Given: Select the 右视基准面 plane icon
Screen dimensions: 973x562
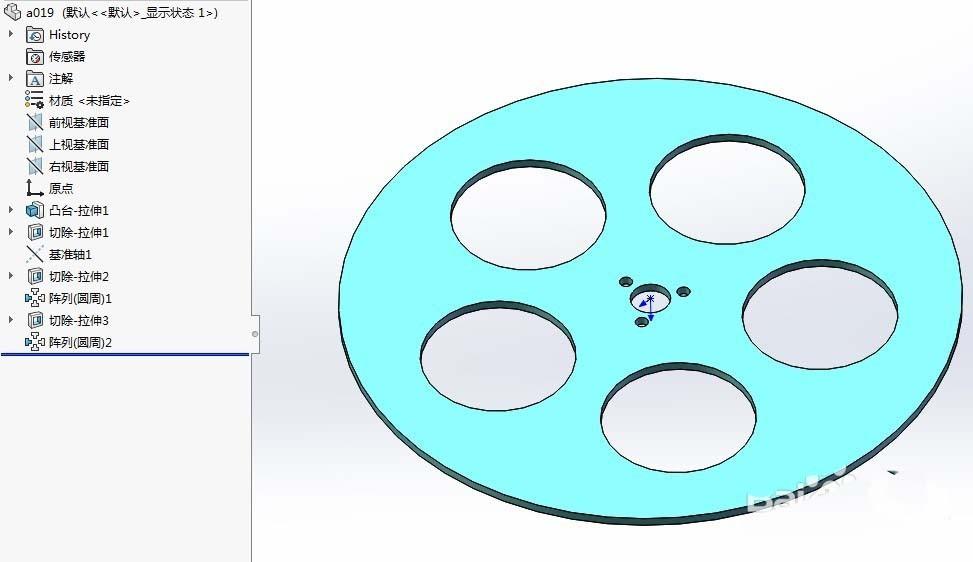Looking at the screenshot, I should [x=35, y=166].
